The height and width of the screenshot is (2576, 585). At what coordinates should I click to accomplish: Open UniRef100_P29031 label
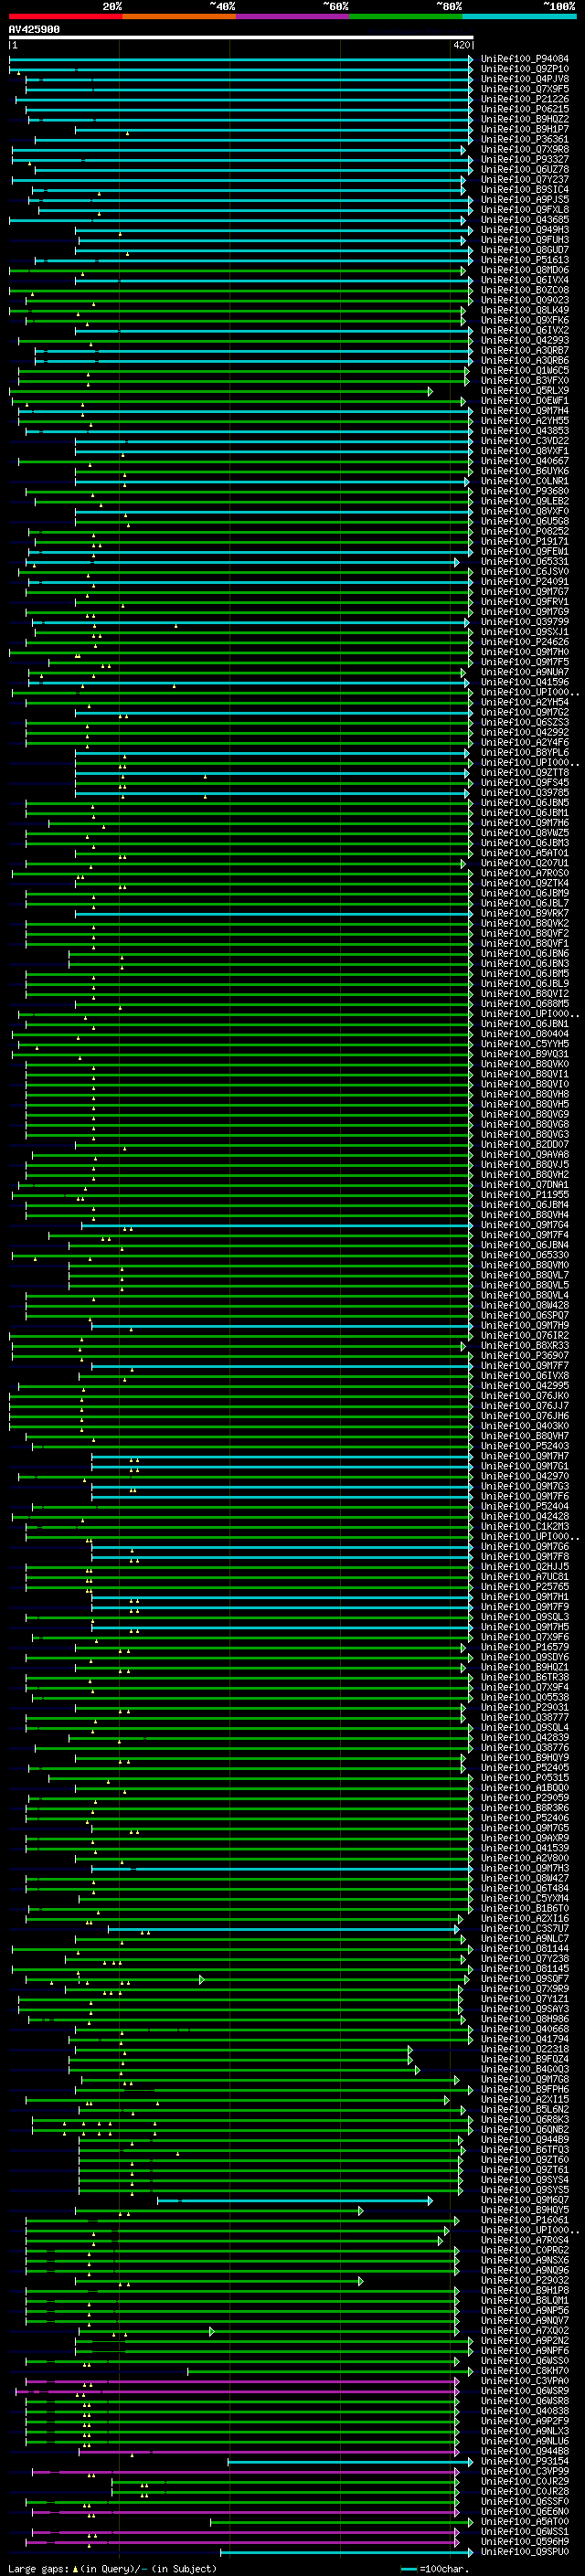point(524,1707)
